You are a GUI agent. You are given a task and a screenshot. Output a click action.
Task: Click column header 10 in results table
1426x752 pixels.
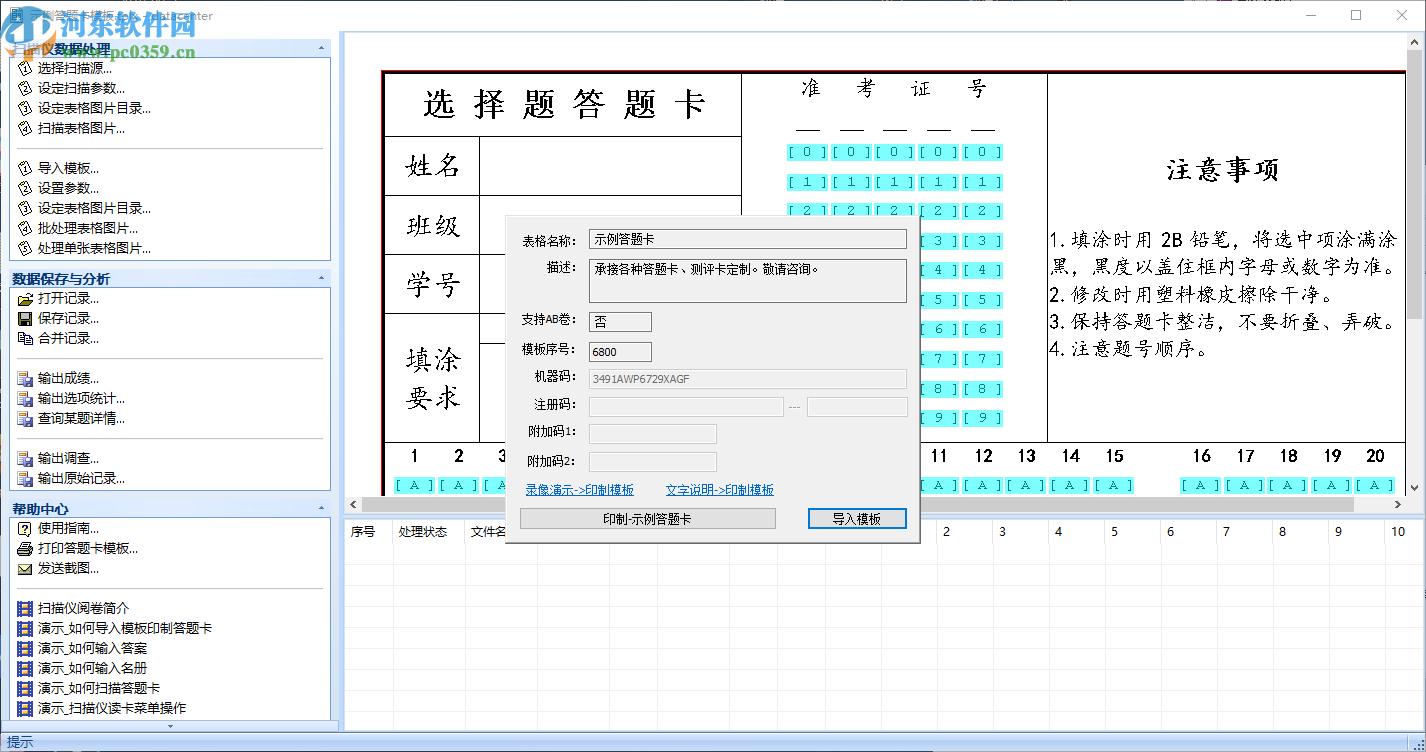click(x=1397, y=532)
